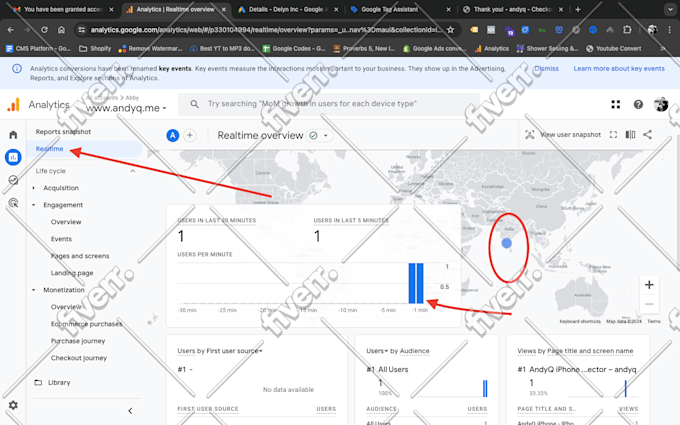
Task: Click the browser home button
Action: [x=61, y=30]
